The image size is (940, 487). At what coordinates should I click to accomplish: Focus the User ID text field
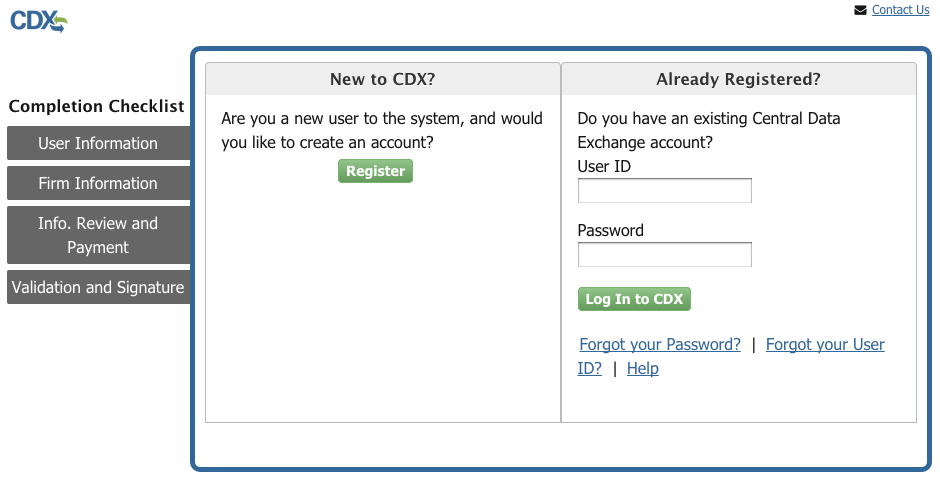pos(664,191)
